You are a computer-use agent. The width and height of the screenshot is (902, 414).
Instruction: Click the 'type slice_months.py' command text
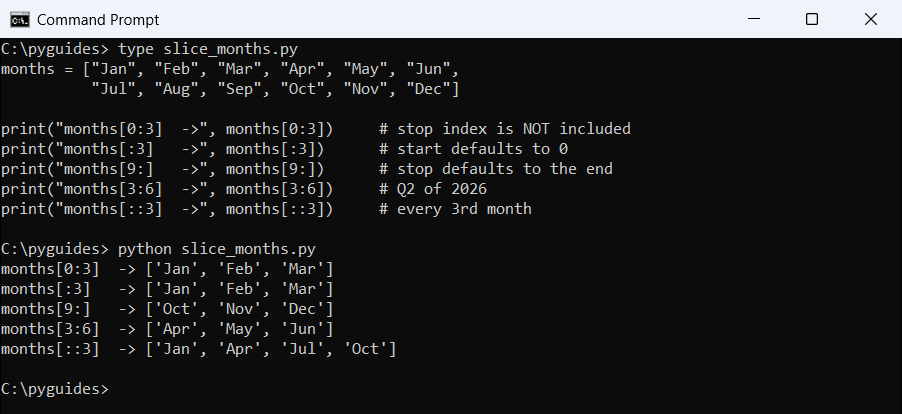tap(208, 49)
